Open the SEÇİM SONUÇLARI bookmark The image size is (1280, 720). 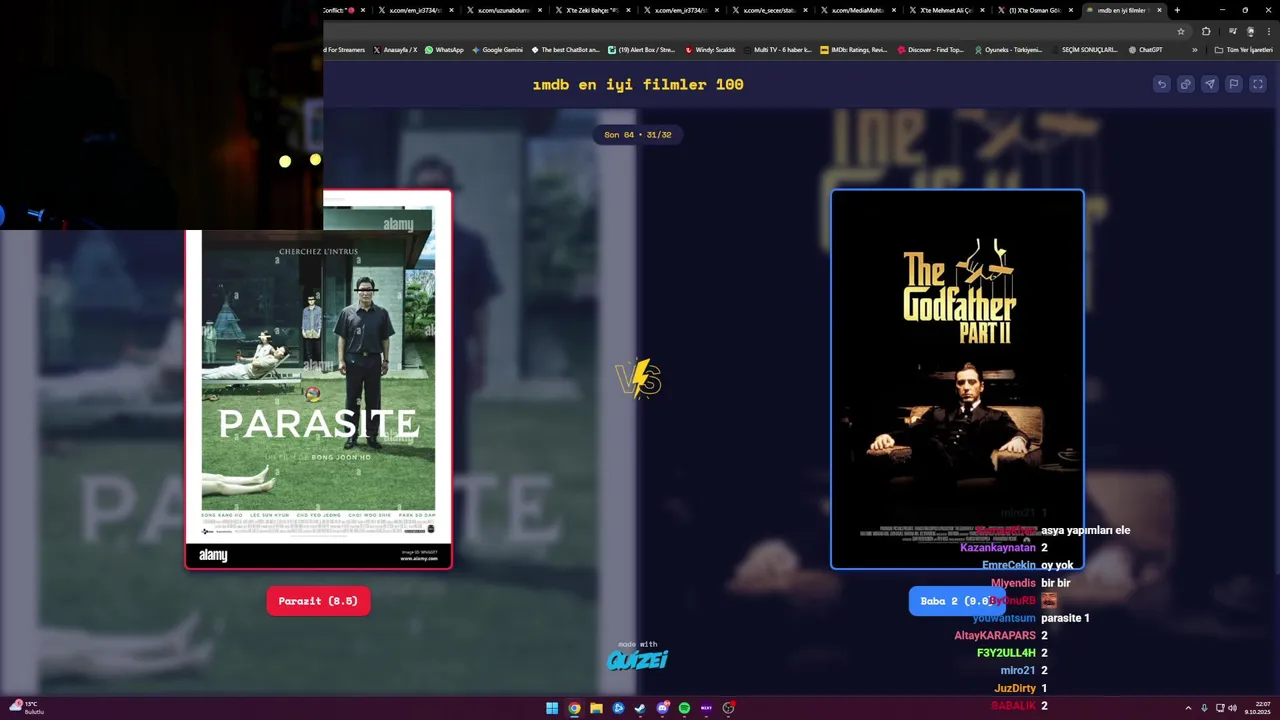pos(1084,50)
